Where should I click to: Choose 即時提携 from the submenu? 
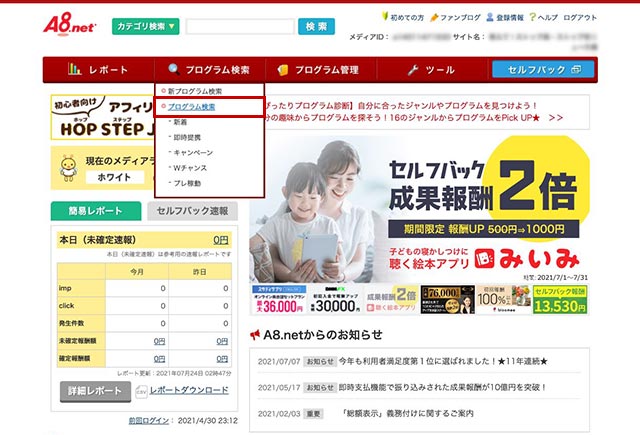click(187, 138)
